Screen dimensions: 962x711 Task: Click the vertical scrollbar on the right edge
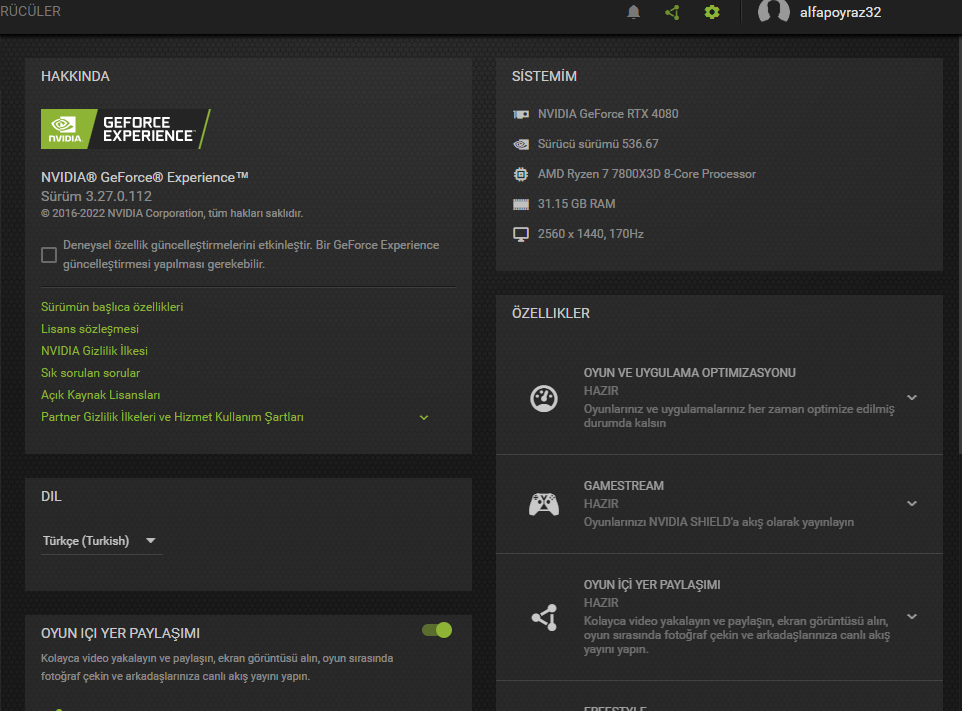click(959, 245)
